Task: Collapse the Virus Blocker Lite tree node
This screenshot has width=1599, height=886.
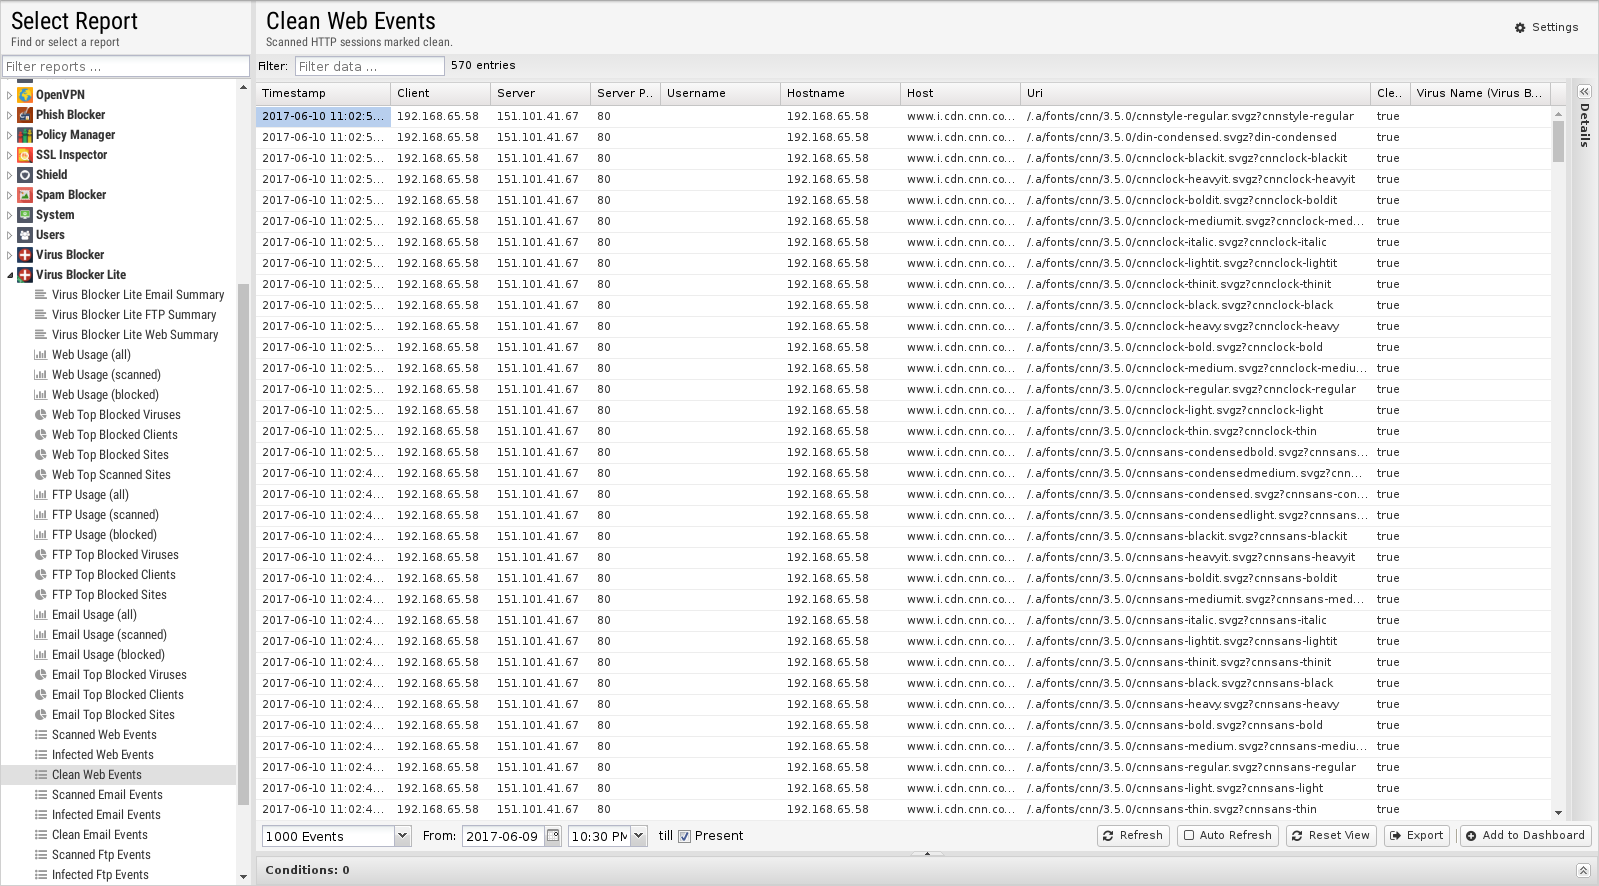Action: coord(10,275)
